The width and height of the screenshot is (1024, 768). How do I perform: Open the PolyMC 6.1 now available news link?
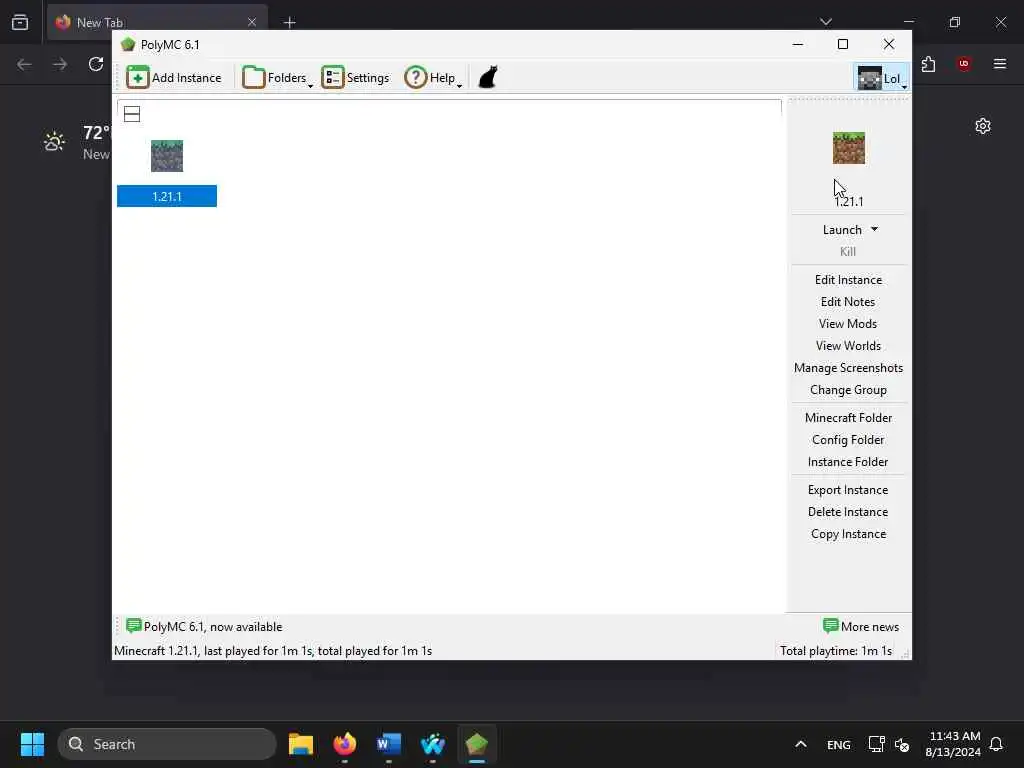(x=204, y=626)
